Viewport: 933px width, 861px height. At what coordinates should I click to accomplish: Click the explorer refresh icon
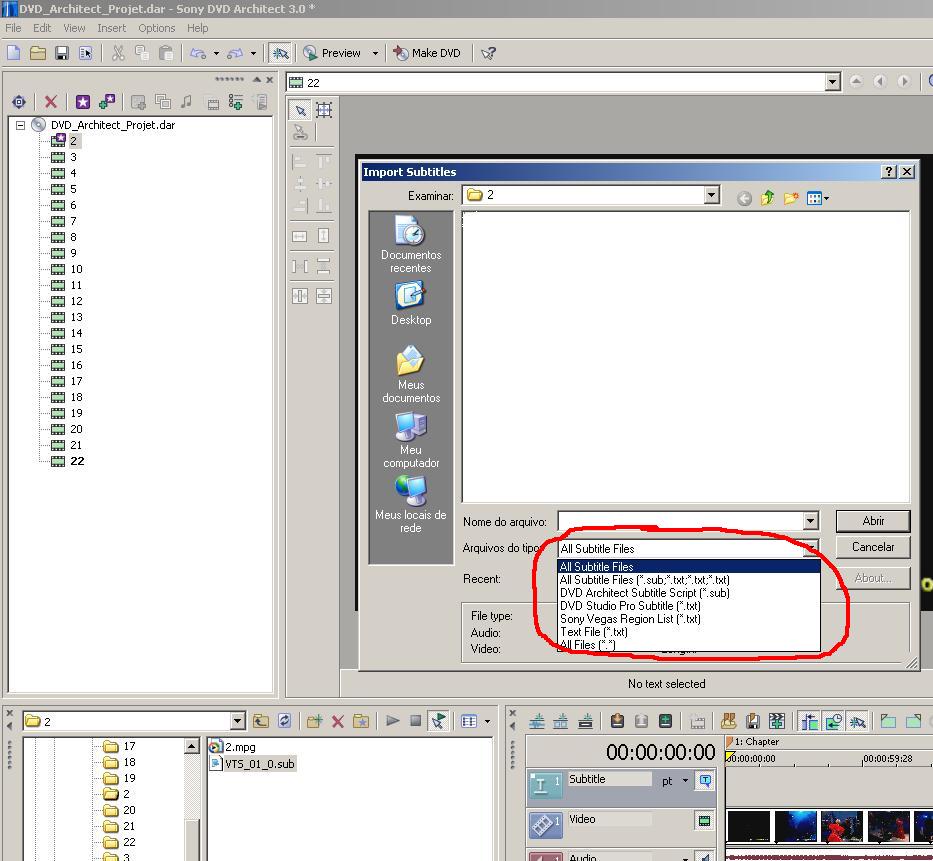[x=284, y=721]
